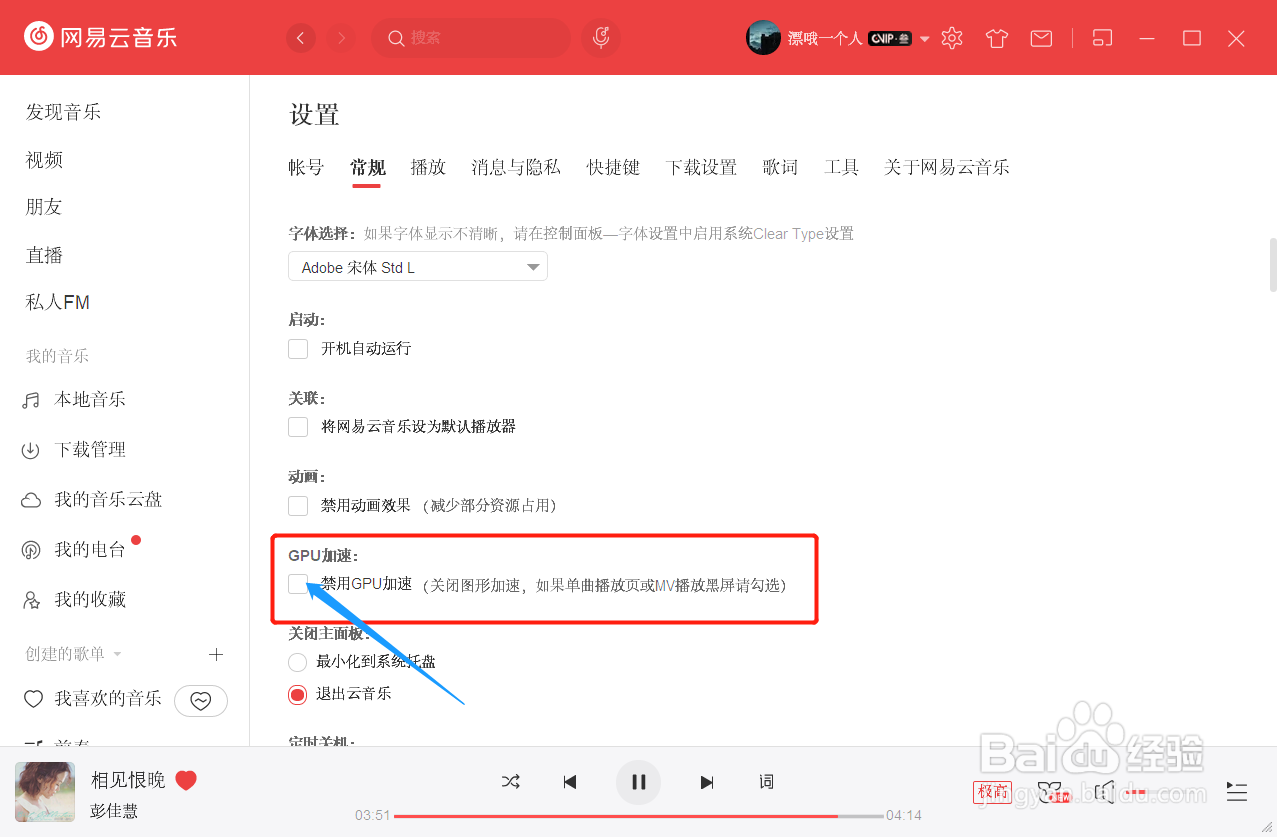This screenshot has width=1277, height=837.
Task: Switch to the 播放 settings tab
Action: [428, 167]
